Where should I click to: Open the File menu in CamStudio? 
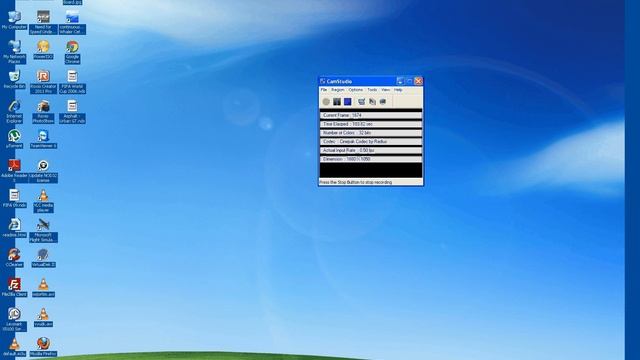point(324,90)
